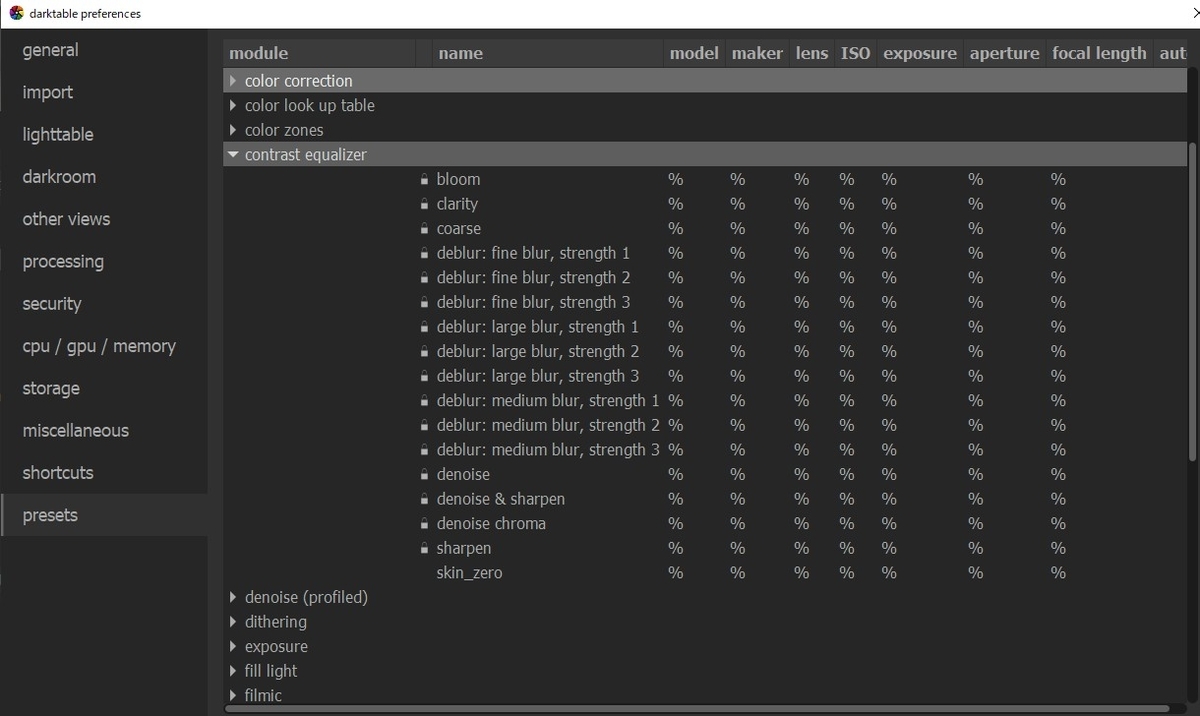Select the sharpen preset name

pos(464,549)
